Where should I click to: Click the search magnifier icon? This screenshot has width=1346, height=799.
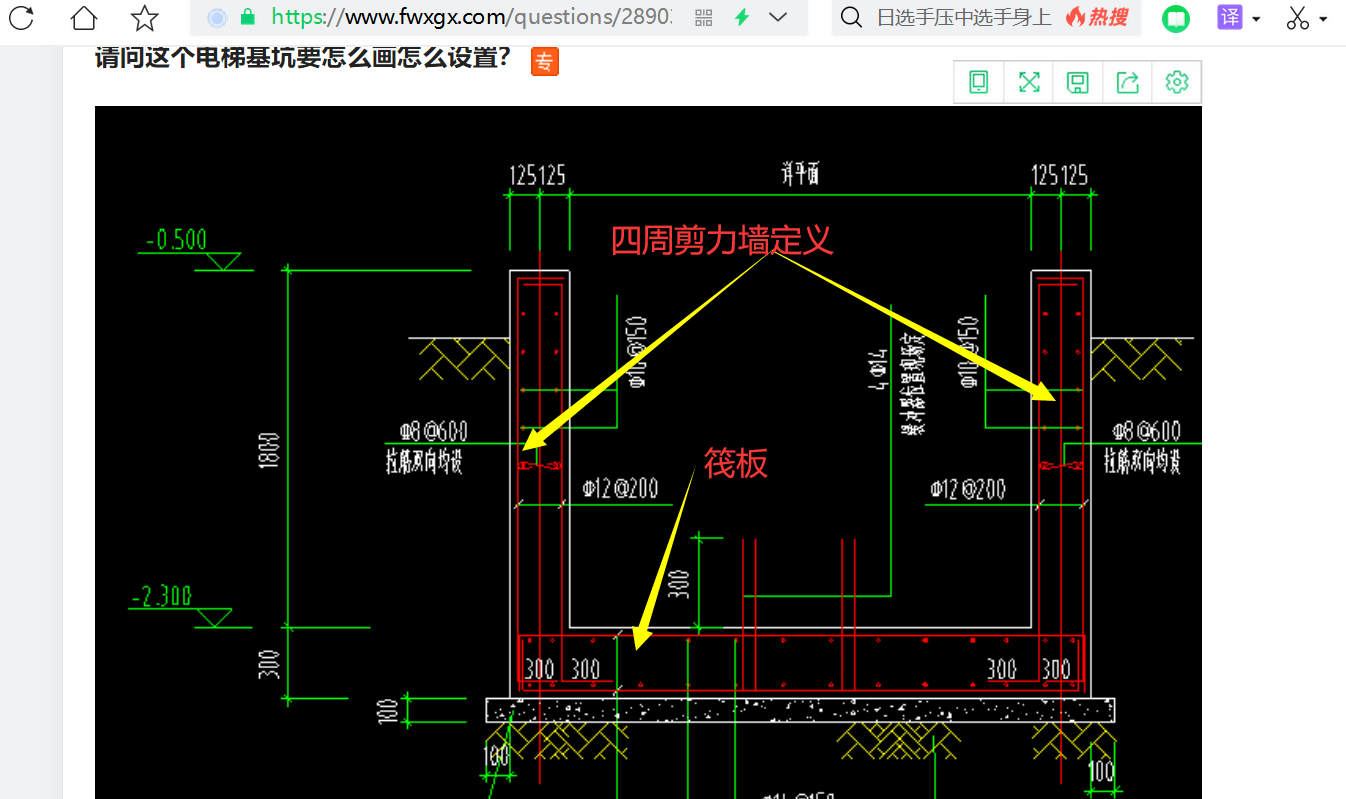click(851, 17)
